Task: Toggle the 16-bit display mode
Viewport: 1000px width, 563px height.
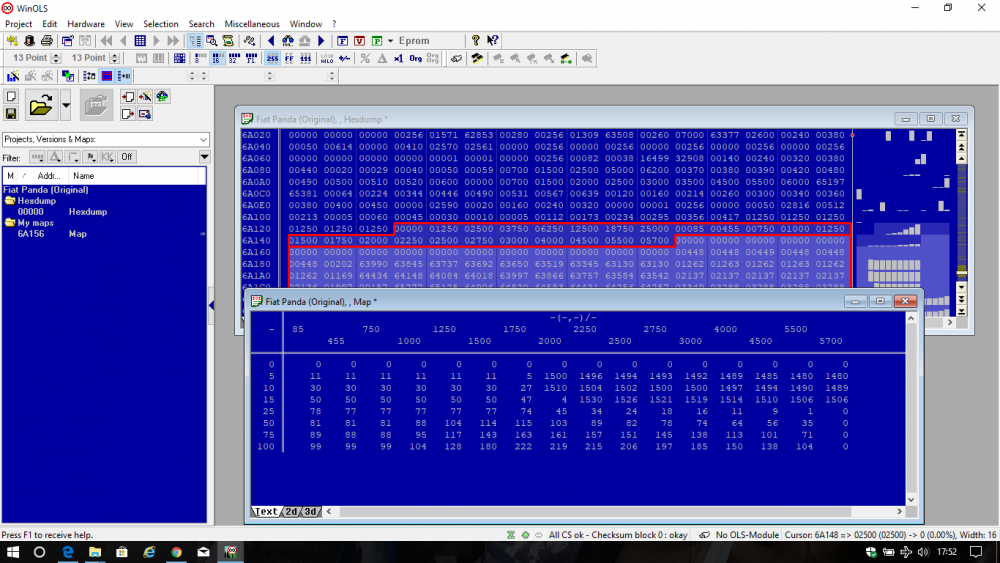Action: coord(217,59)
